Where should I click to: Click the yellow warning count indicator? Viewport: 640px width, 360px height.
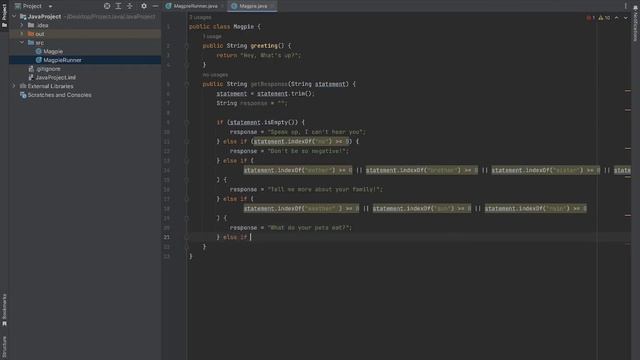[x=604, y=18]
